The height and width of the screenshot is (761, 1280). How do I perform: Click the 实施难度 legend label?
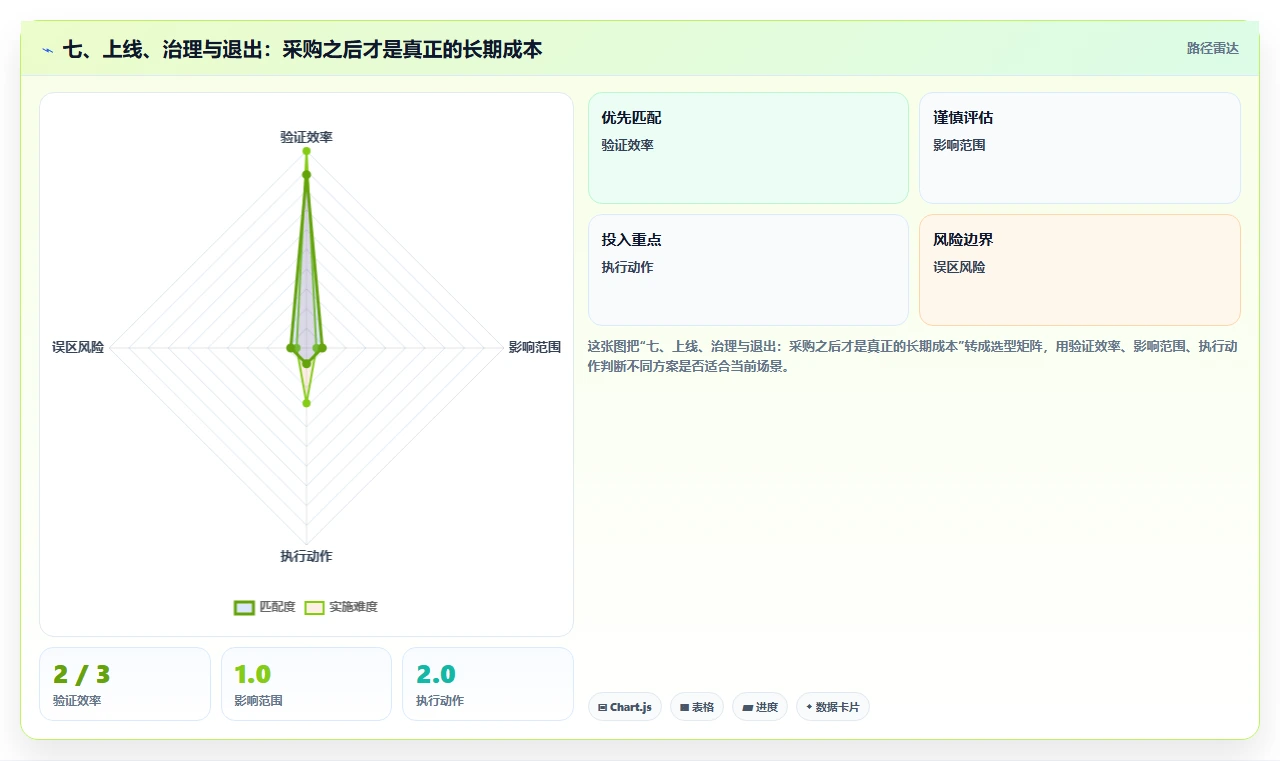353,607
